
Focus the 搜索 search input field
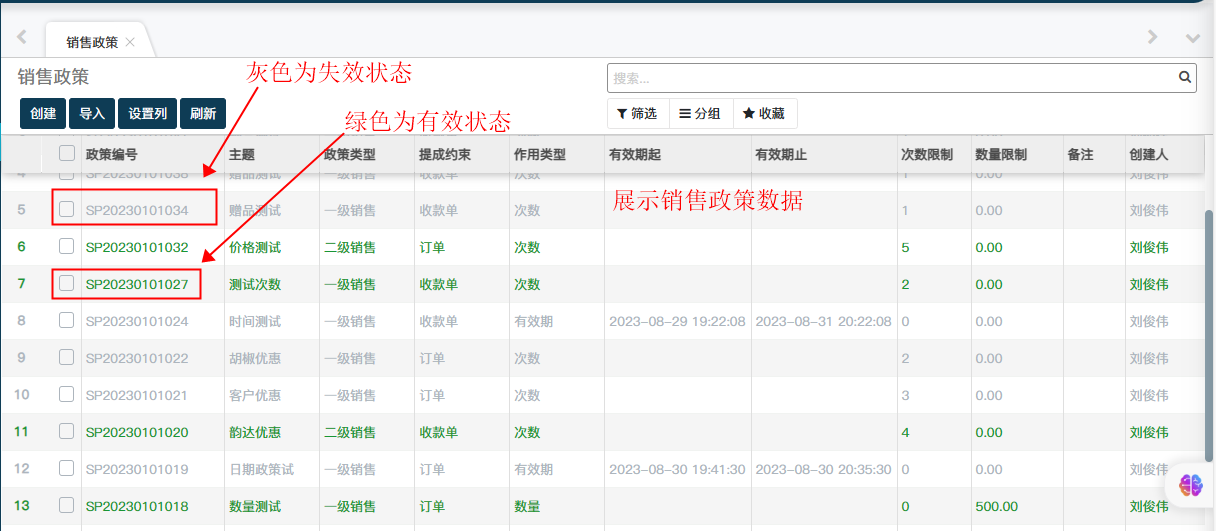[890, 78]
